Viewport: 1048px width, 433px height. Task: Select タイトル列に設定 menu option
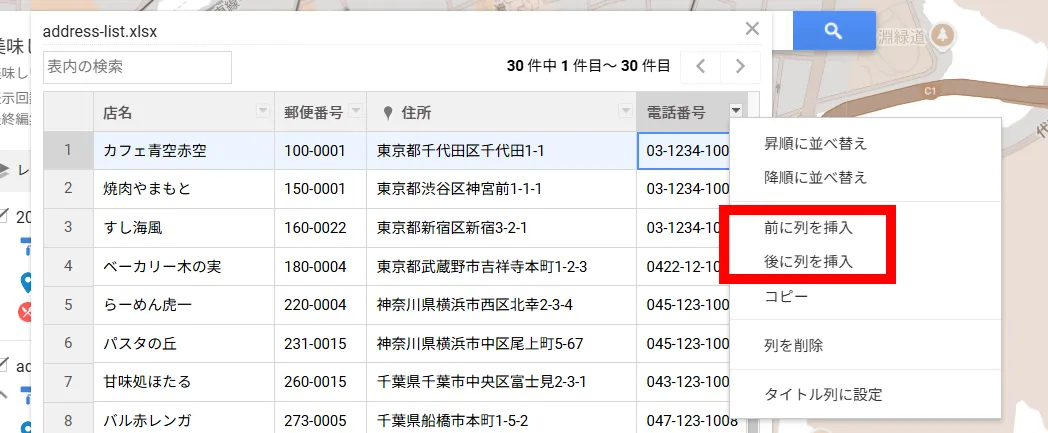pos(823,394)
